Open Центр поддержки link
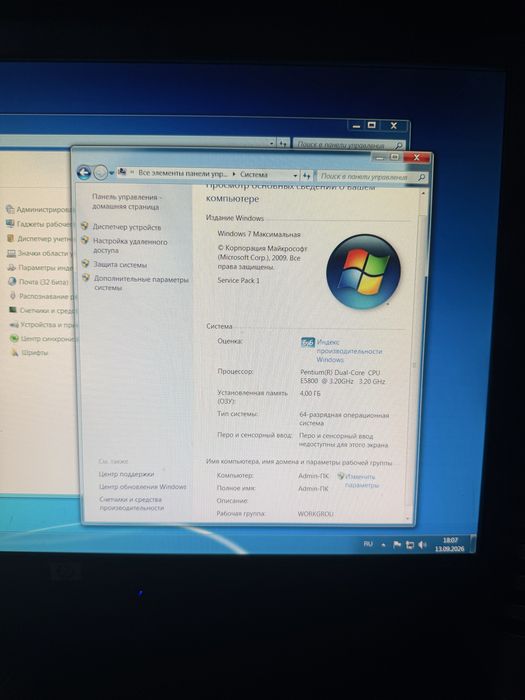This screenshot has width=525, height=700. pos(126,474)
